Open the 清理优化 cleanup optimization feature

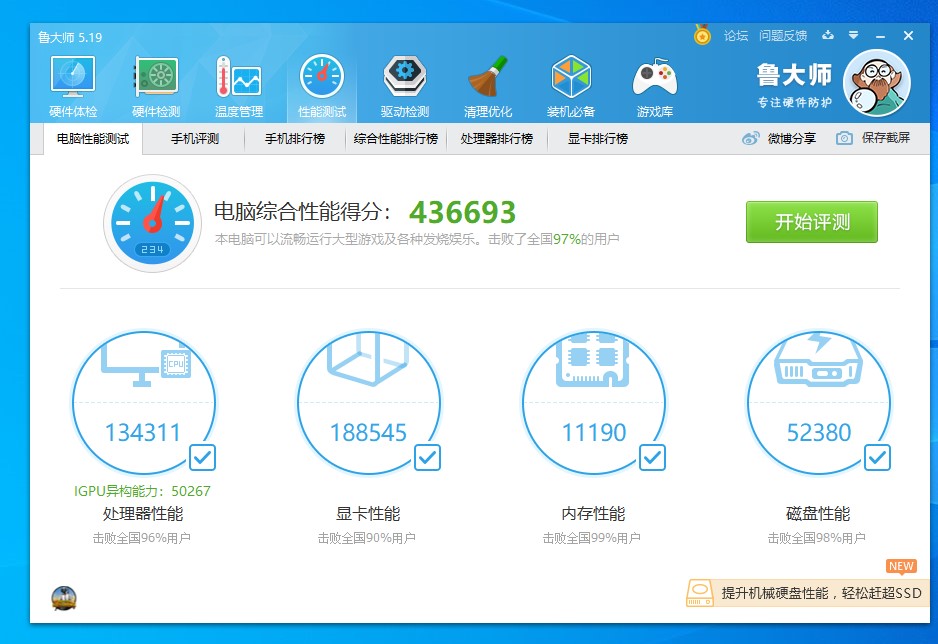point(488,84)
